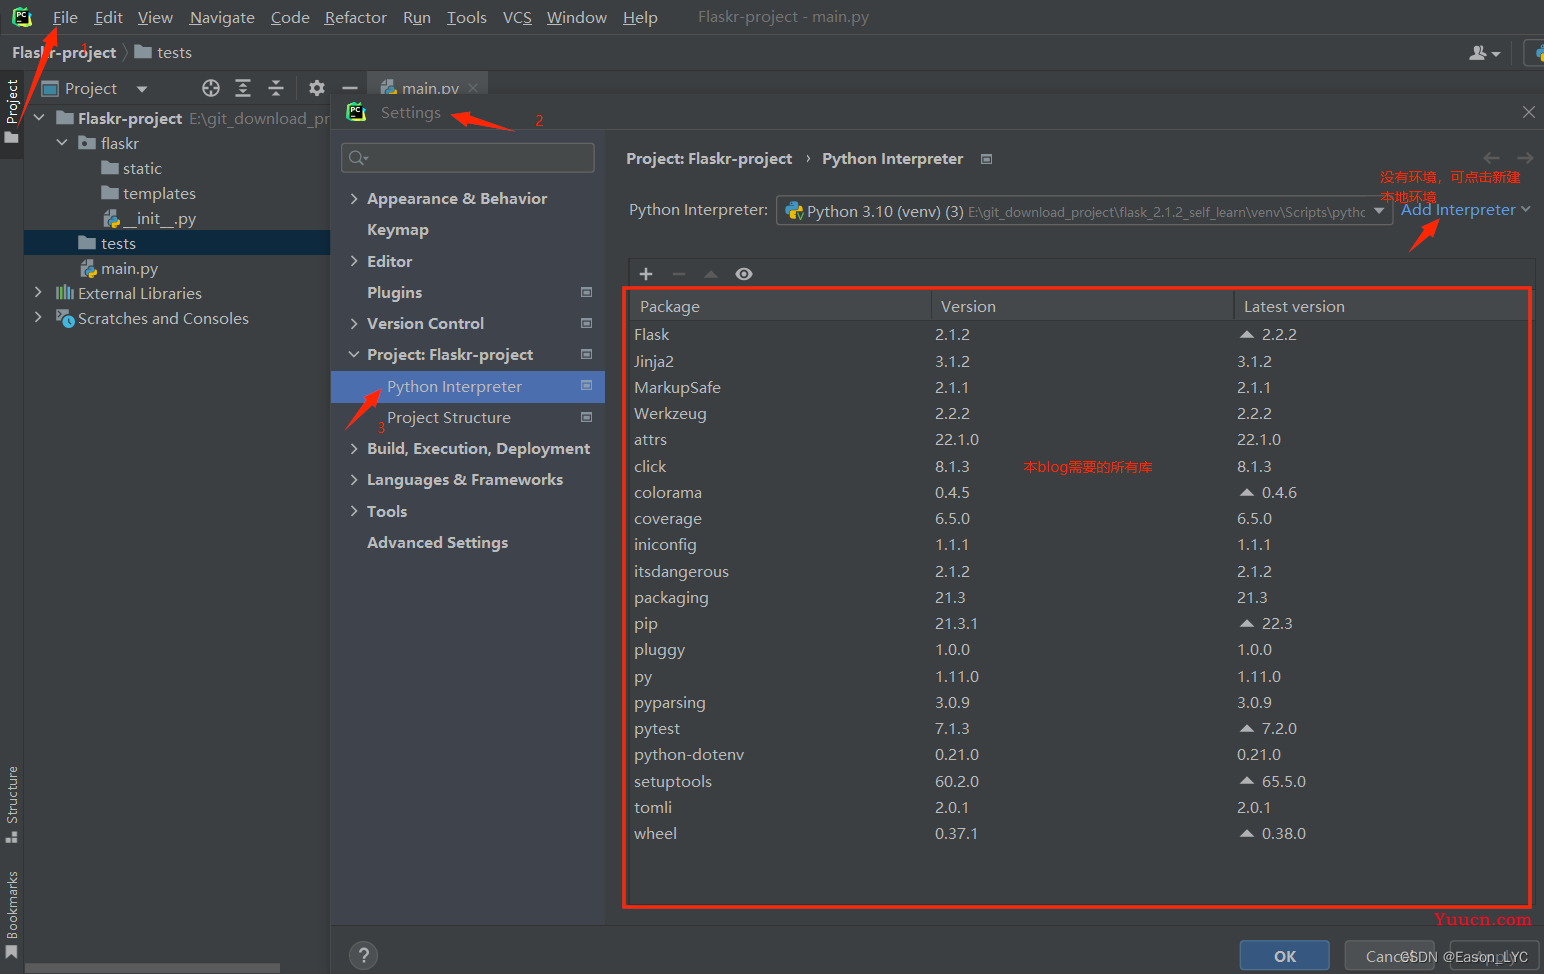Click the help question mark button

pyautogui.click(x=364, y=955)
